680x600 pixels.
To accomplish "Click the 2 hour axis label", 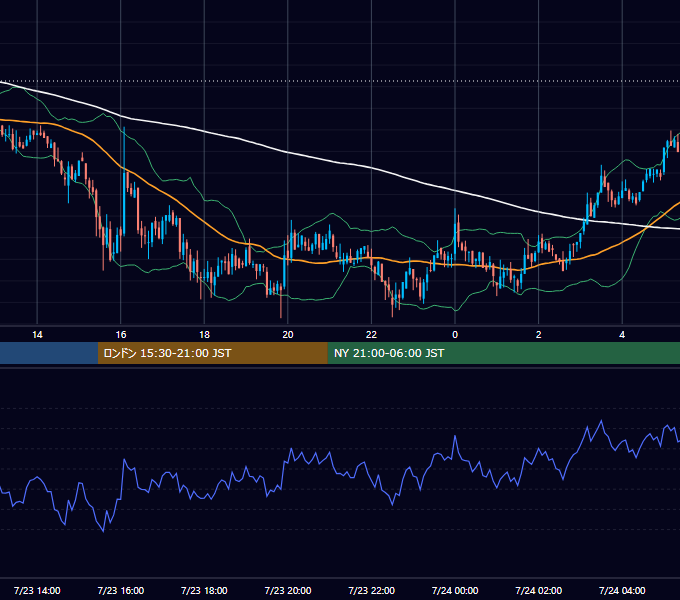I will click(x=539, y=335).
